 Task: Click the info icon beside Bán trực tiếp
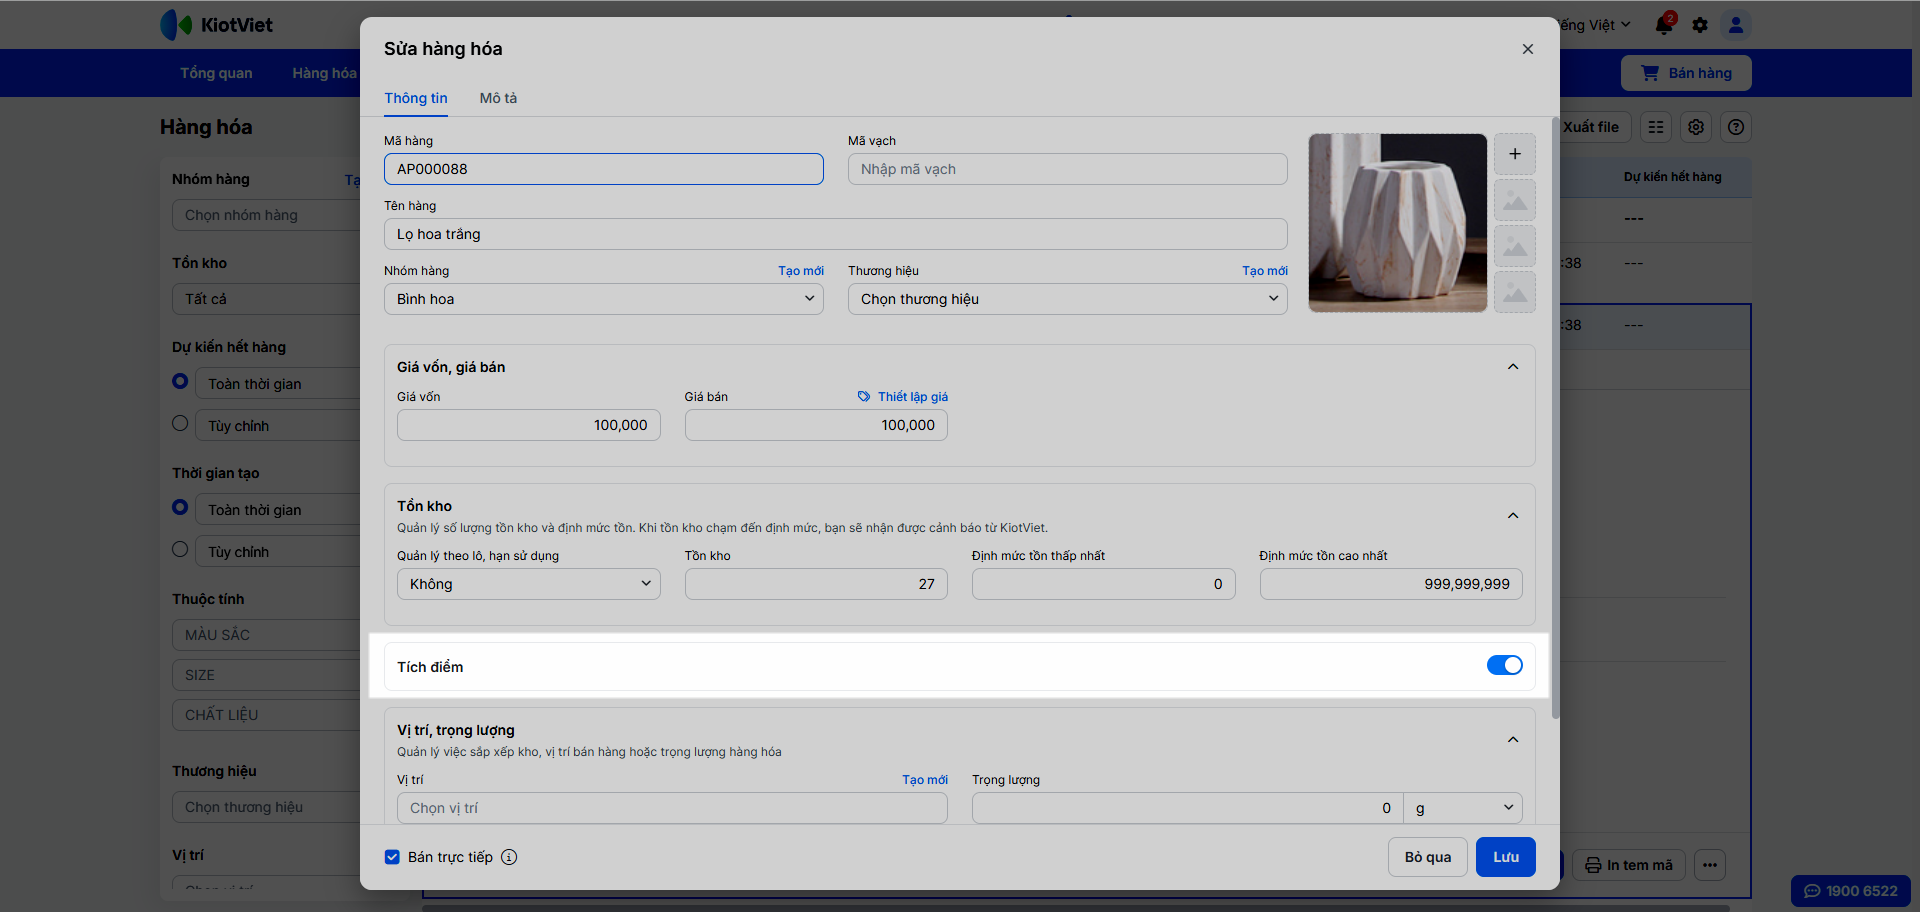pos(509,857)
